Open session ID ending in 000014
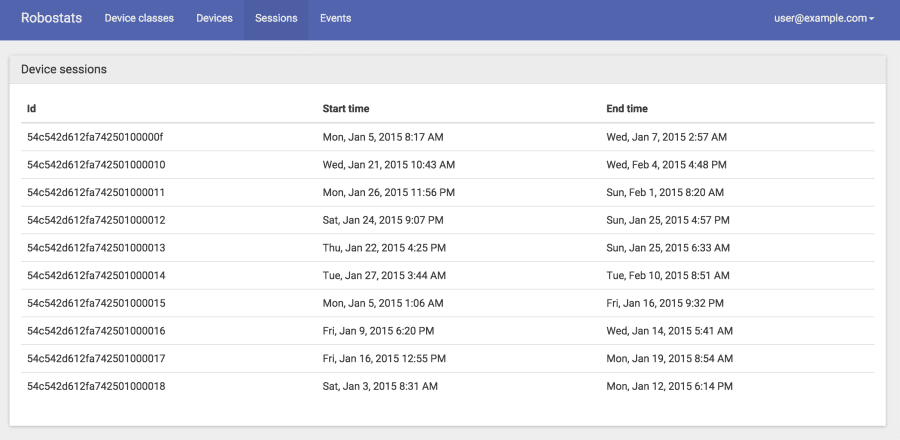Image resolution: width=900 pixels, height=440 pixels. click(x=96, y=275)
